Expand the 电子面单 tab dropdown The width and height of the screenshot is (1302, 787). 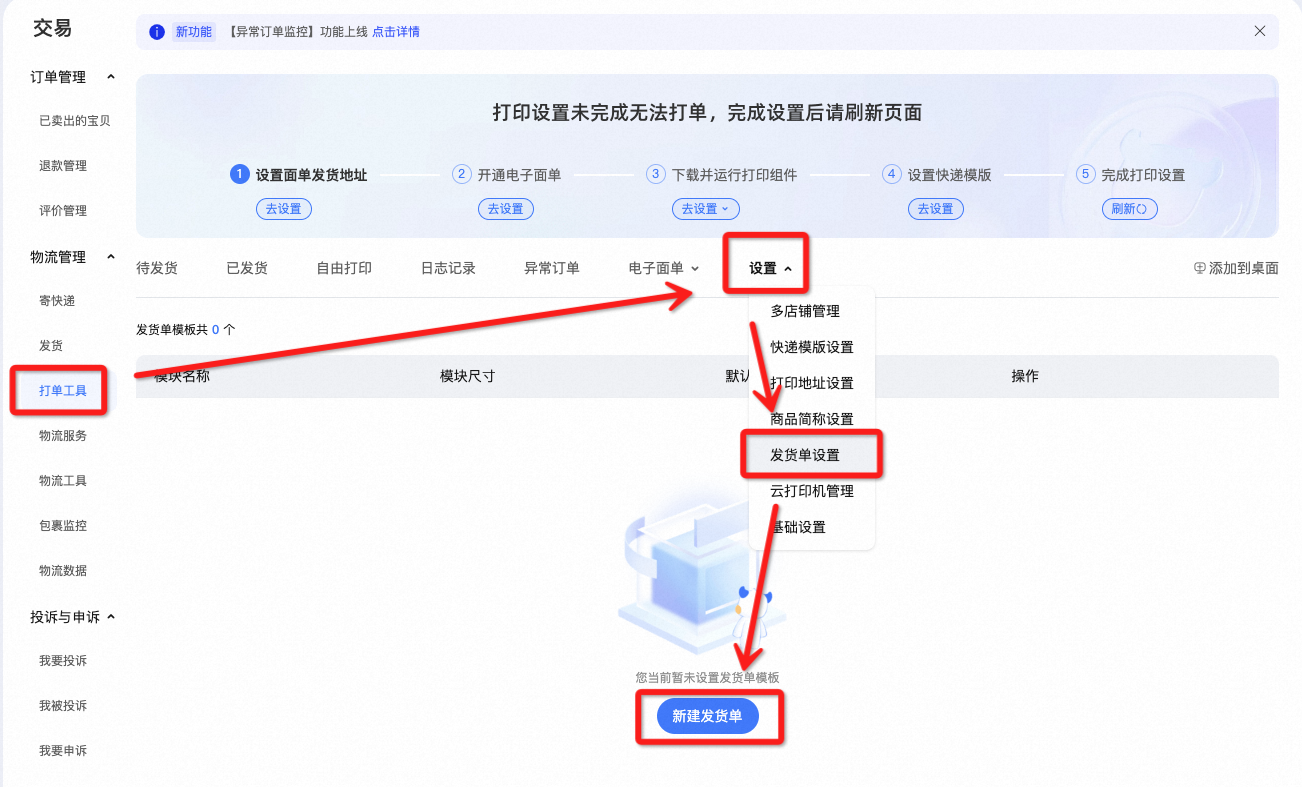pos(664,268)
